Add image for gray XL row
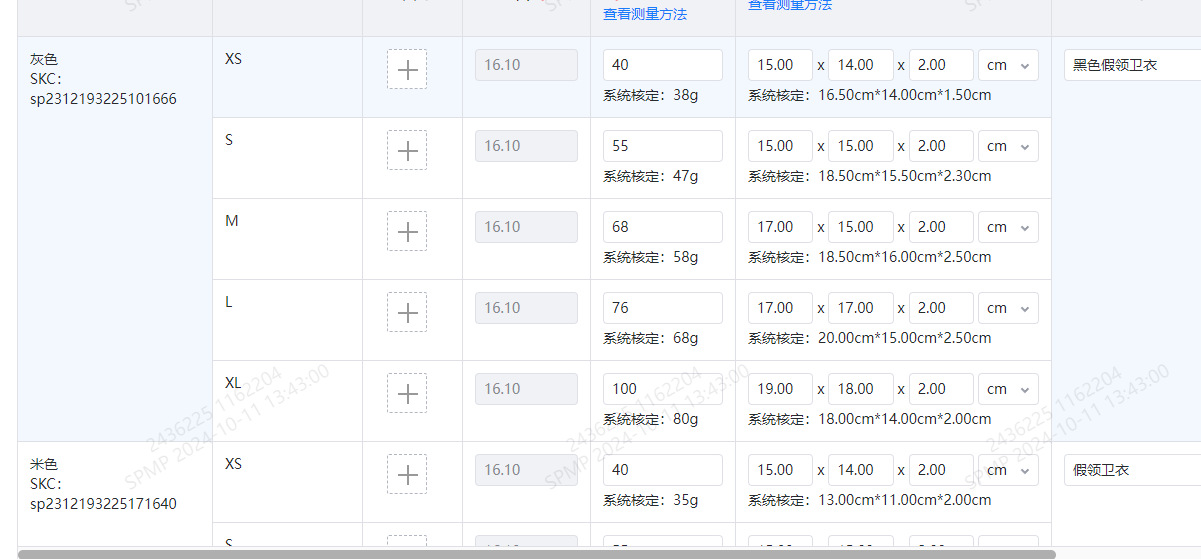1201x559 pixels. (x=407, y=393)
